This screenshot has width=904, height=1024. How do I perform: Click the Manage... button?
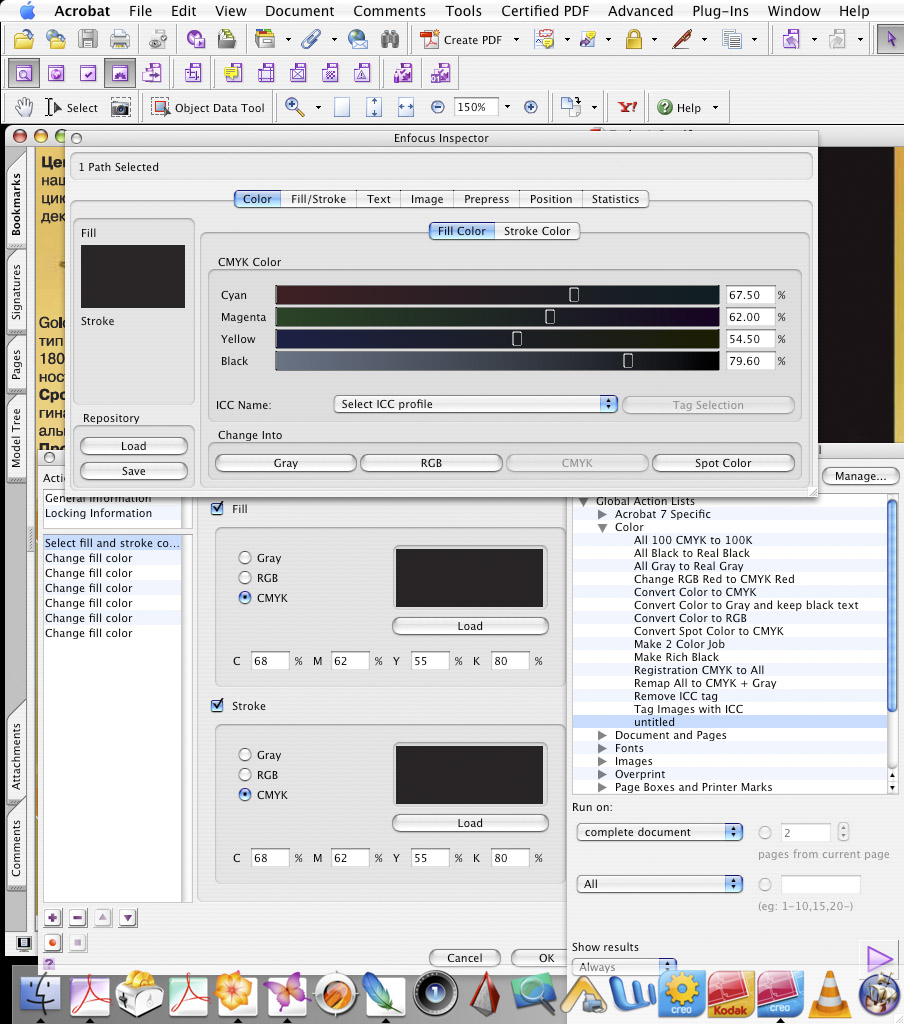point(860,476)
